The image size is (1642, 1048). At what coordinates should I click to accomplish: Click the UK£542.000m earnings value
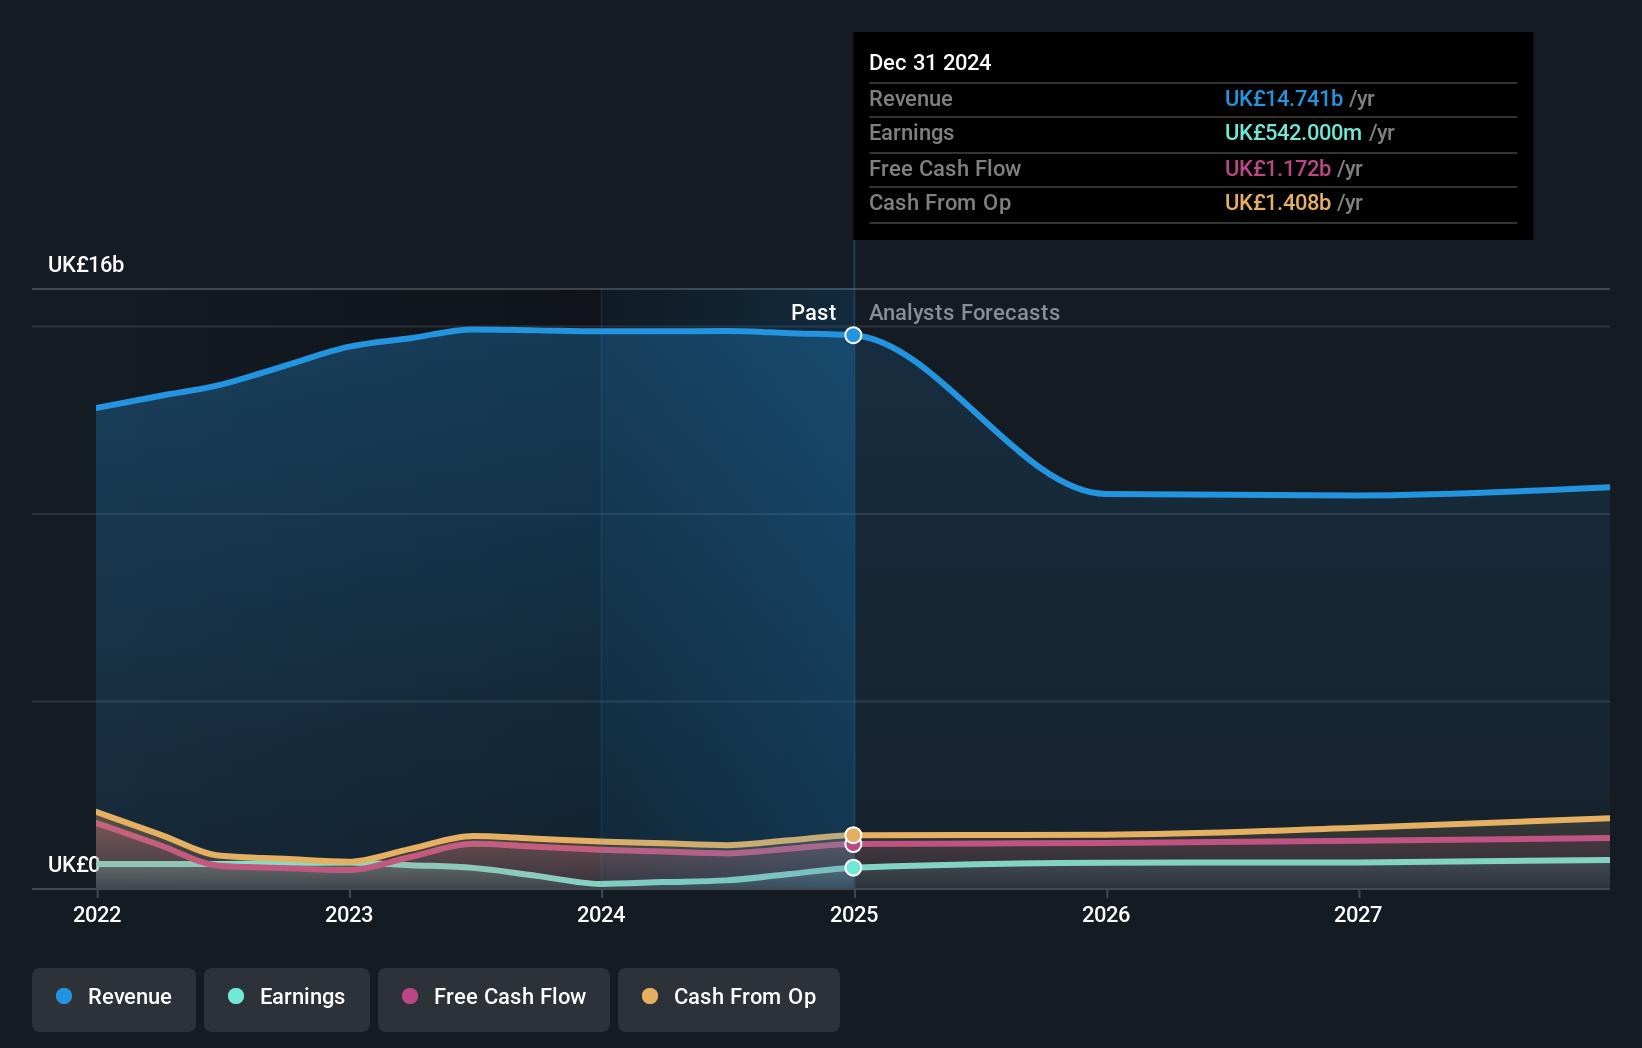click(x=1293, y=132)
